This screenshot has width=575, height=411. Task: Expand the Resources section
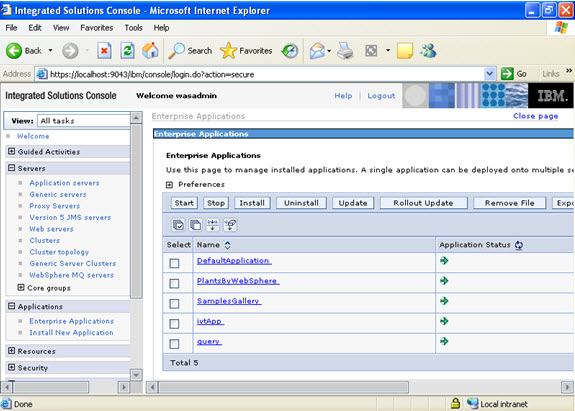(11, 351)
